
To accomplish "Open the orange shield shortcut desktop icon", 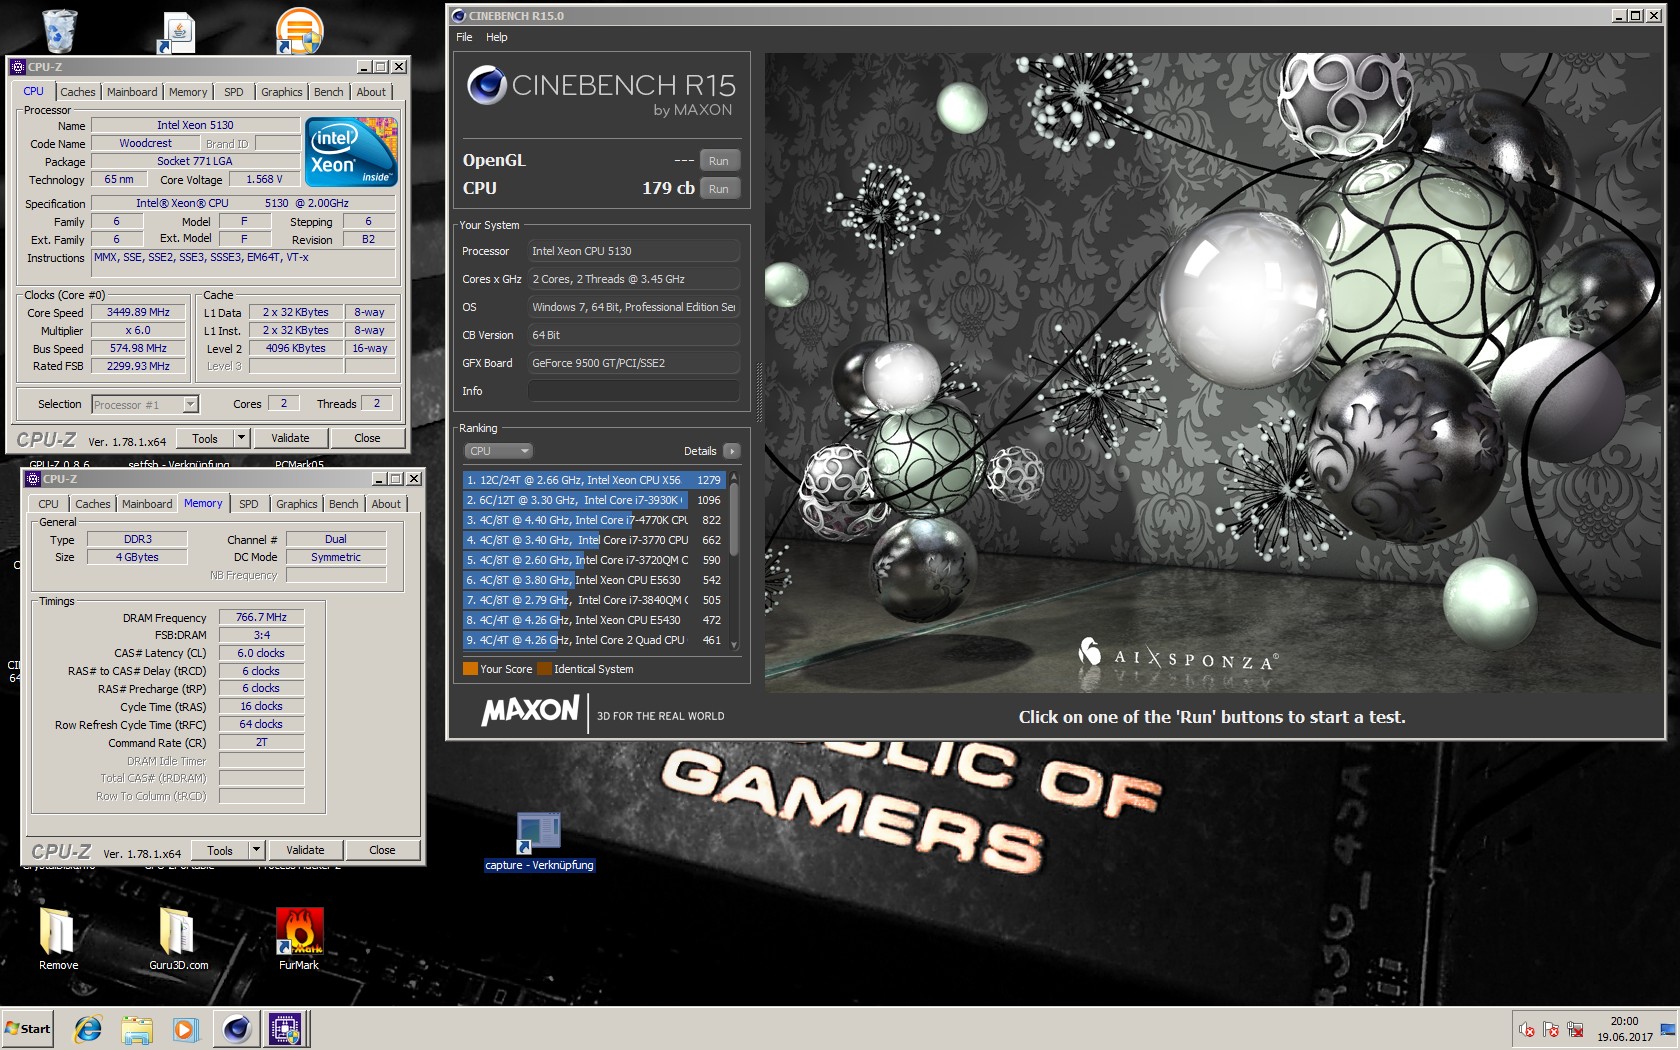I will (299, 30).
